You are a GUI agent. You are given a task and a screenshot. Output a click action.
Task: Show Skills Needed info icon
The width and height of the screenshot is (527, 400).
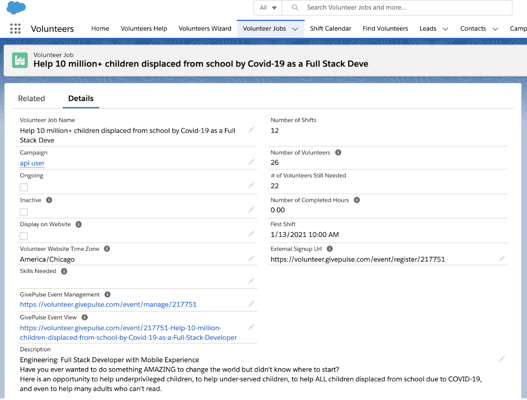point(64,271)
